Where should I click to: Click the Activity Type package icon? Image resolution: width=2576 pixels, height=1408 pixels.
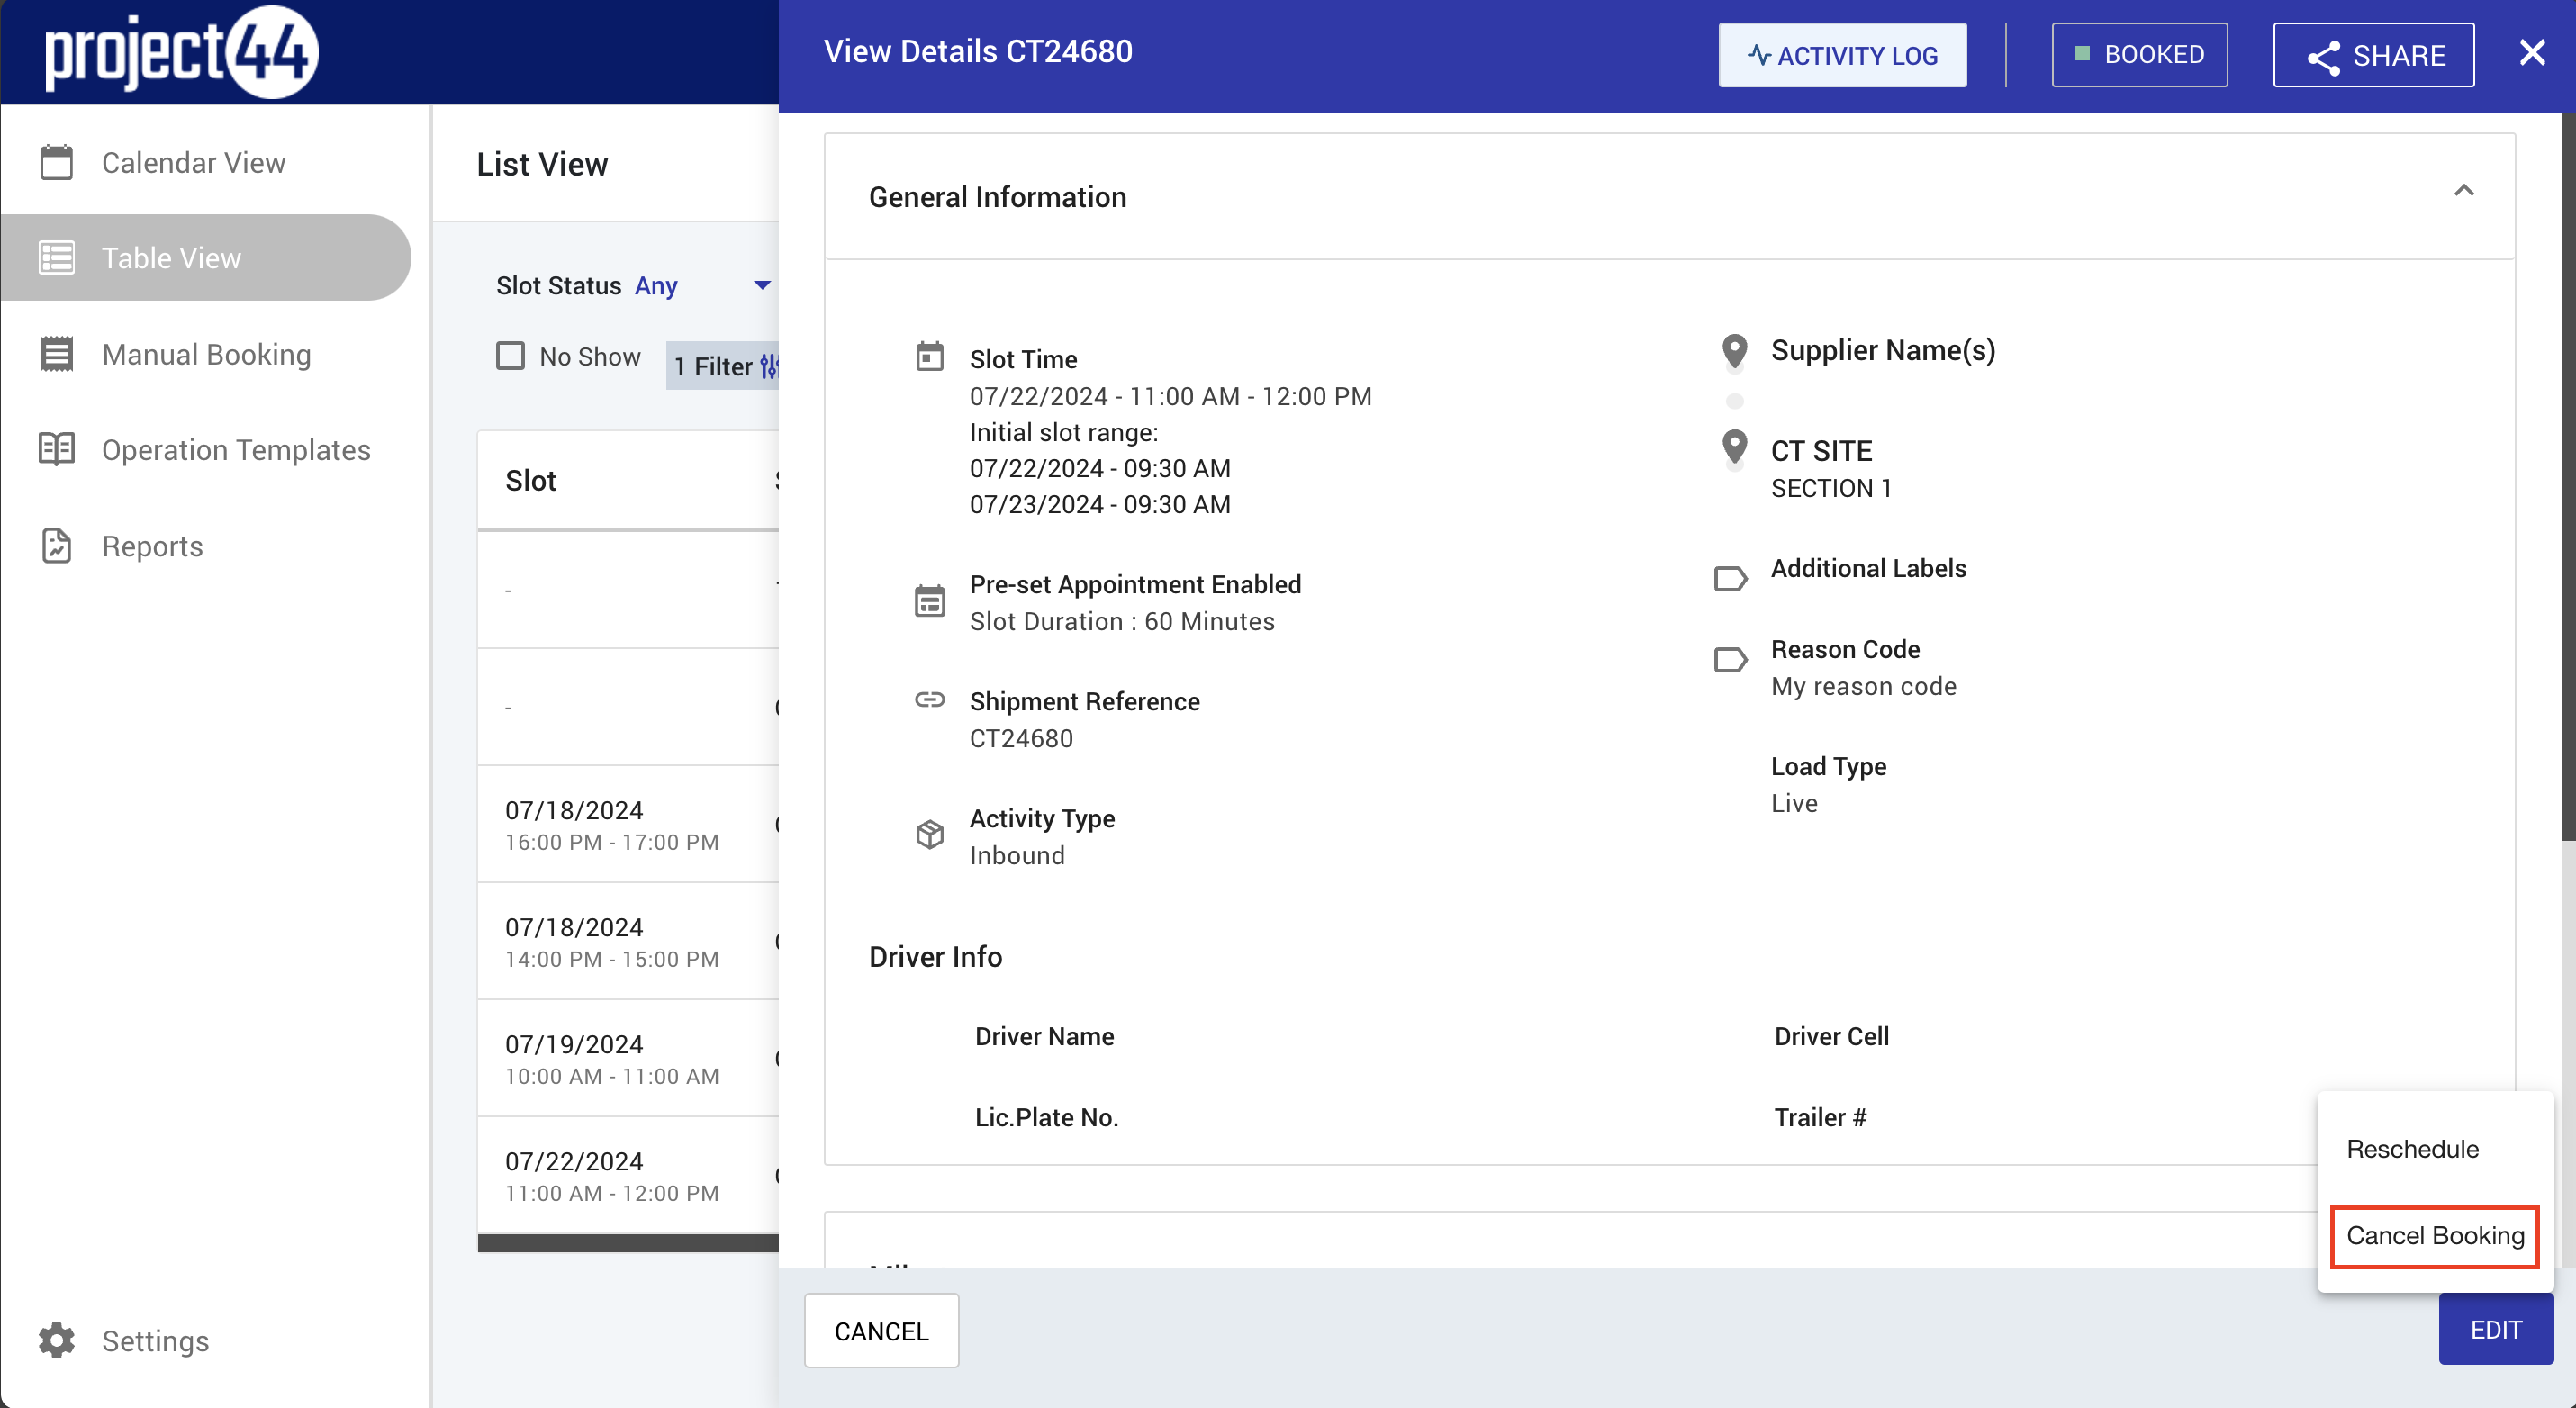click(930, 834)
